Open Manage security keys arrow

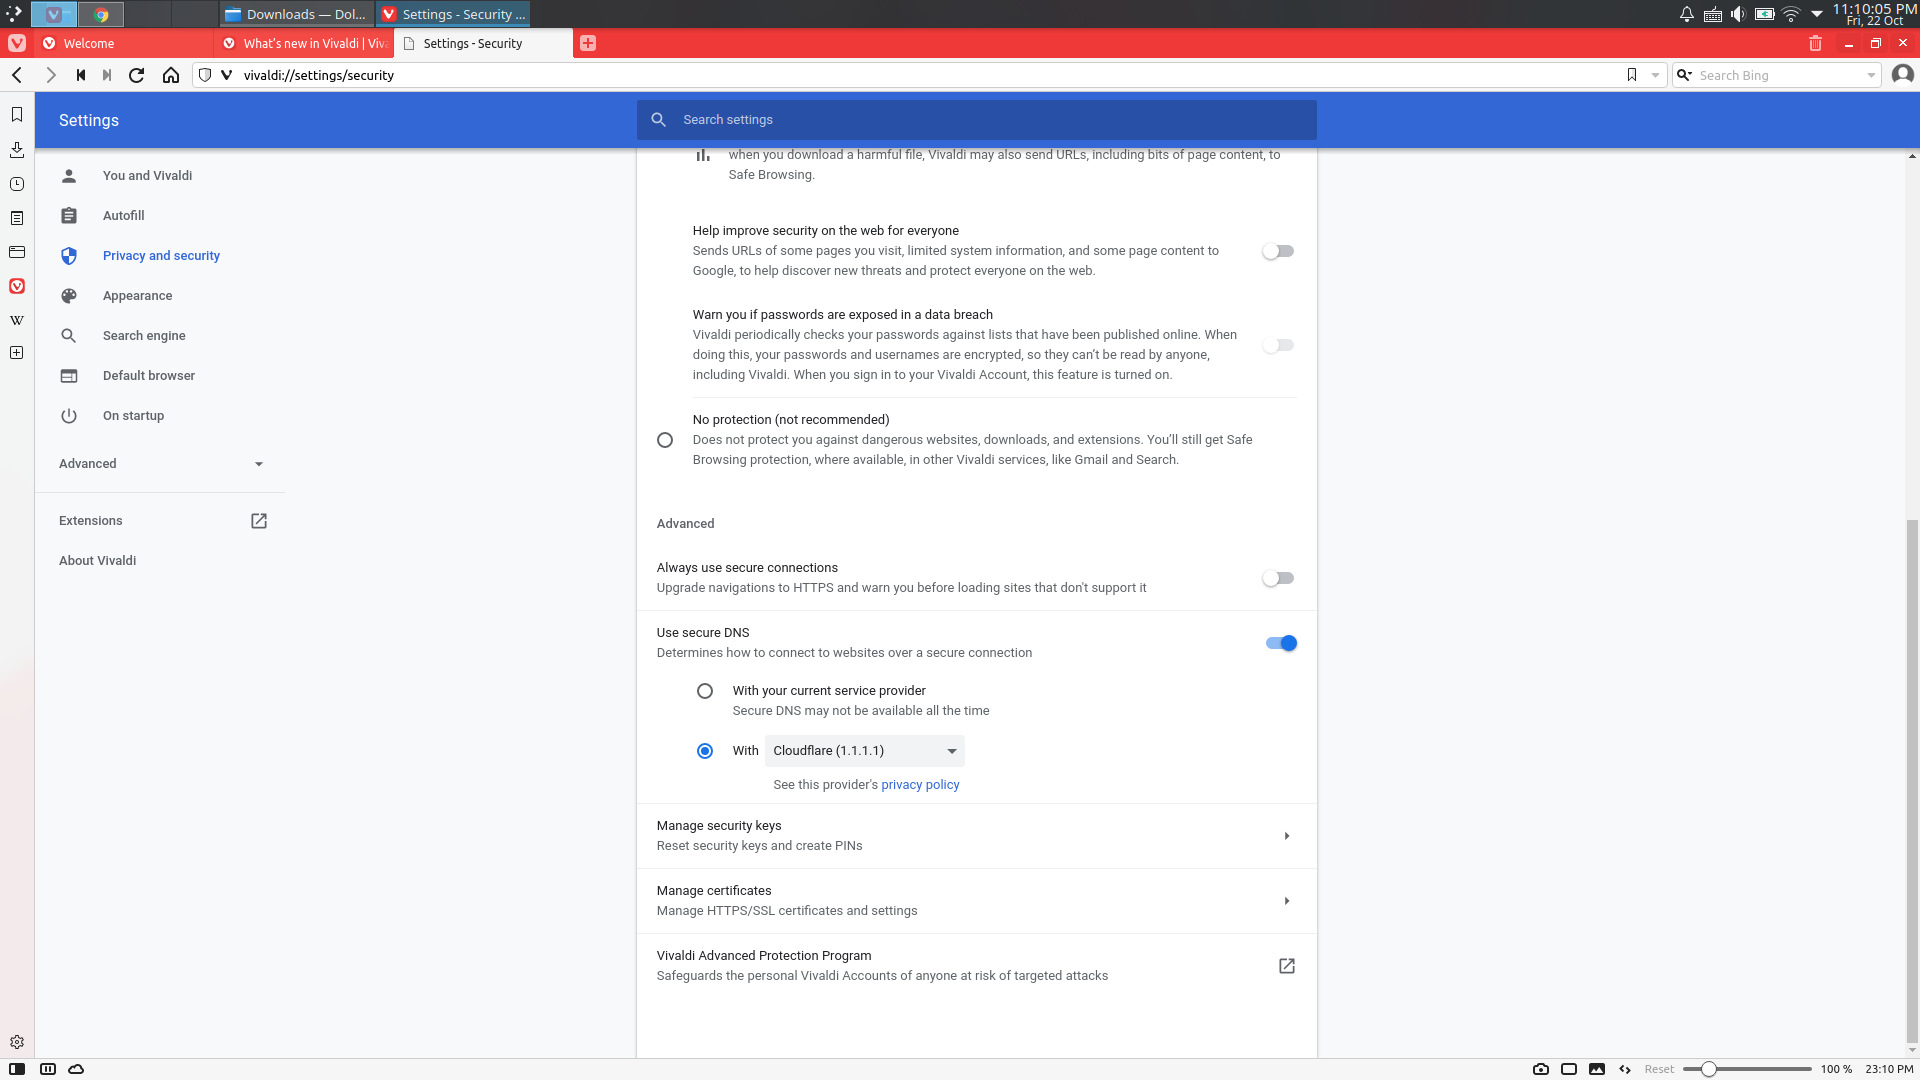(x=1287, y=836)
